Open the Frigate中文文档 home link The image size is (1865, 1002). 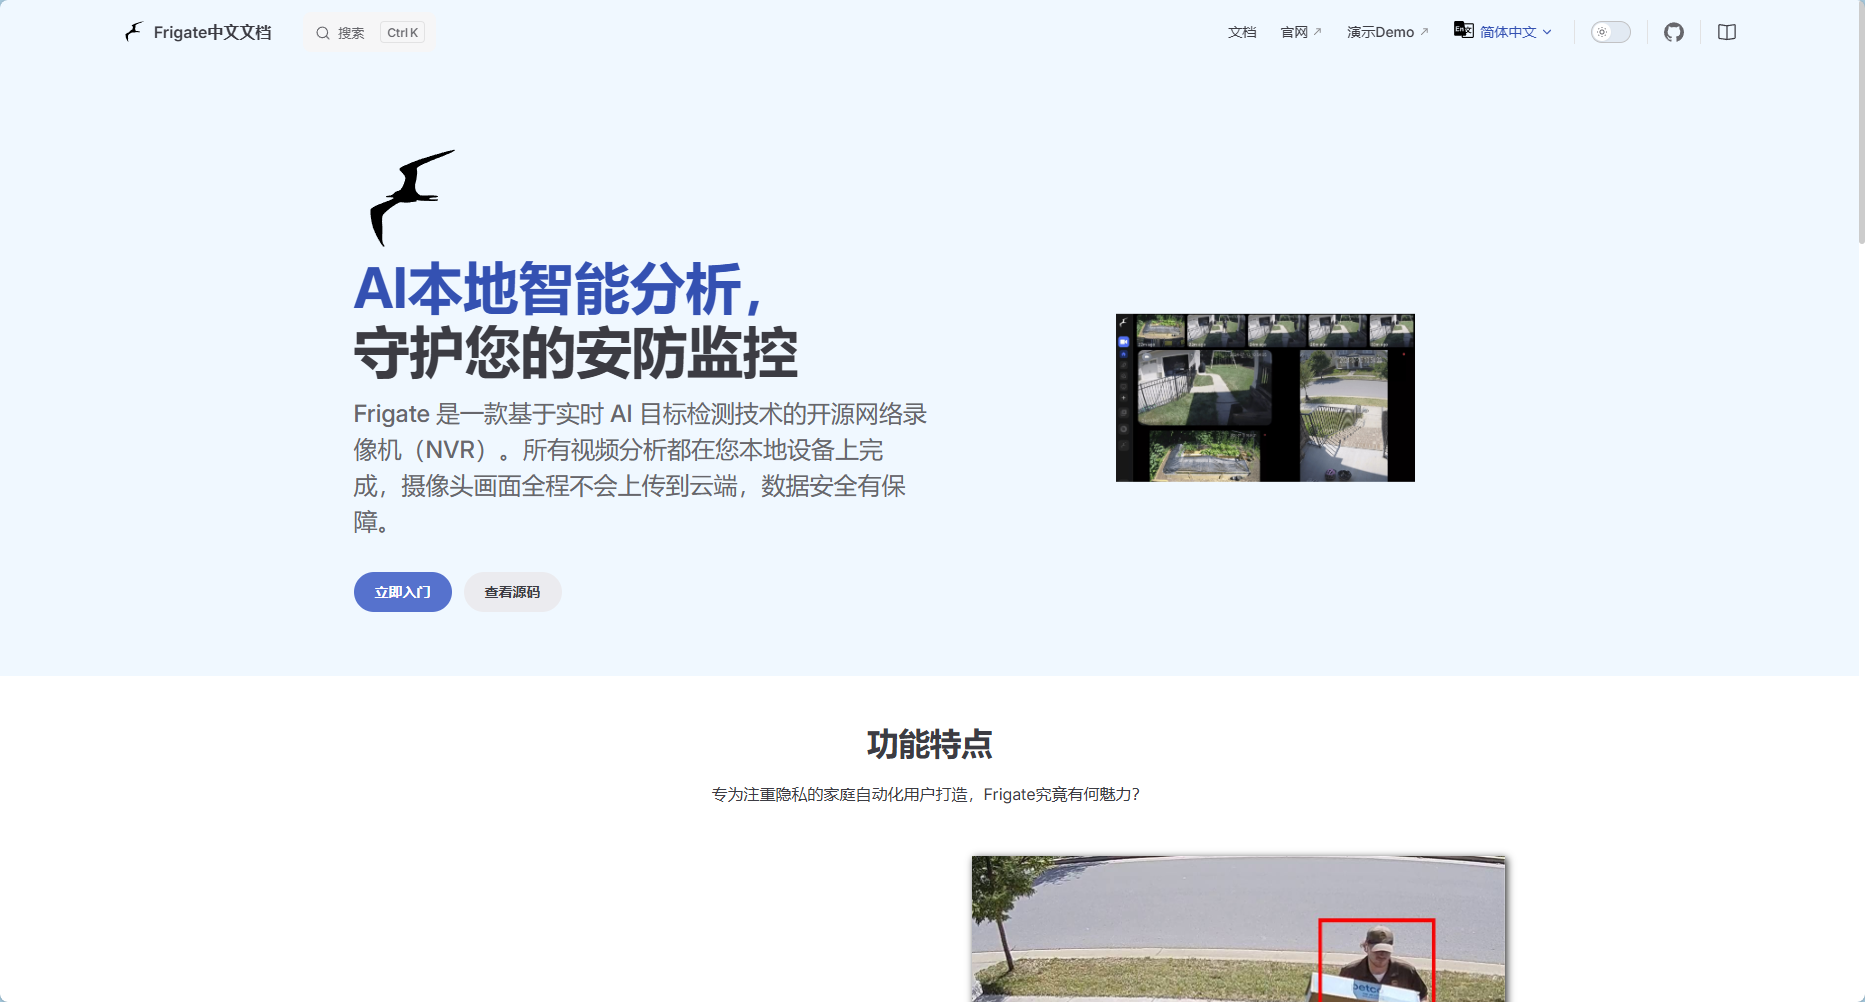tap(198, 32)
